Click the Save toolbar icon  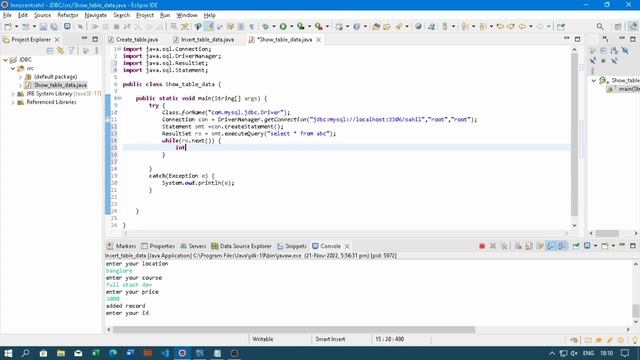point(43,27)
